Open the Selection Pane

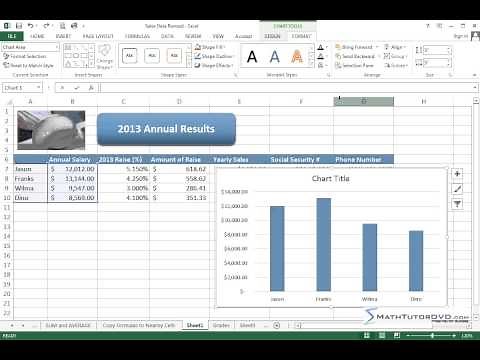(x=354, y=65)
